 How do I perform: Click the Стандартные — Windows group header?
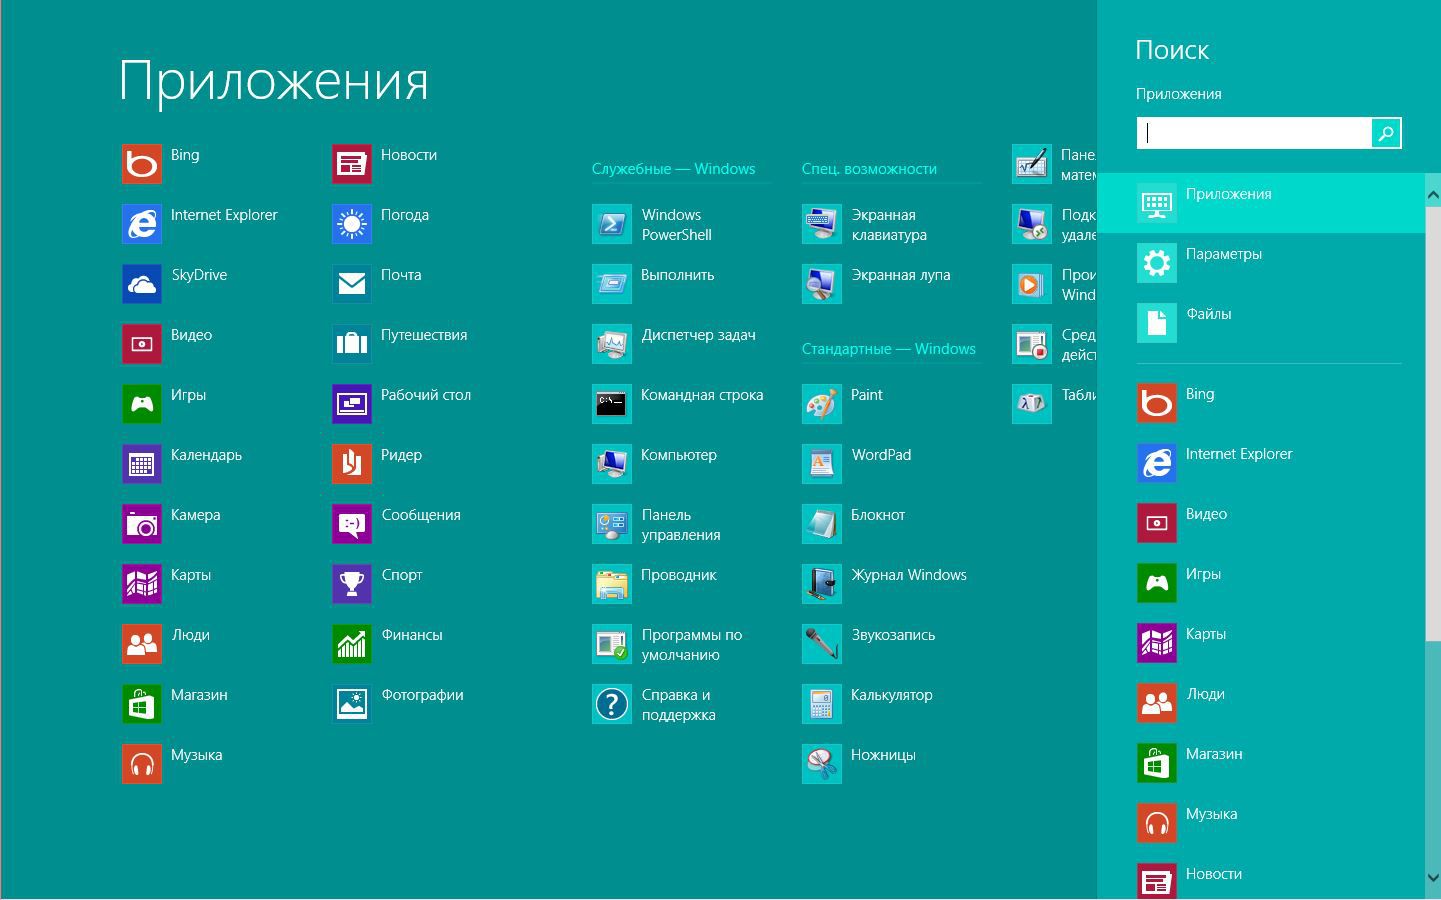[888, 349]
